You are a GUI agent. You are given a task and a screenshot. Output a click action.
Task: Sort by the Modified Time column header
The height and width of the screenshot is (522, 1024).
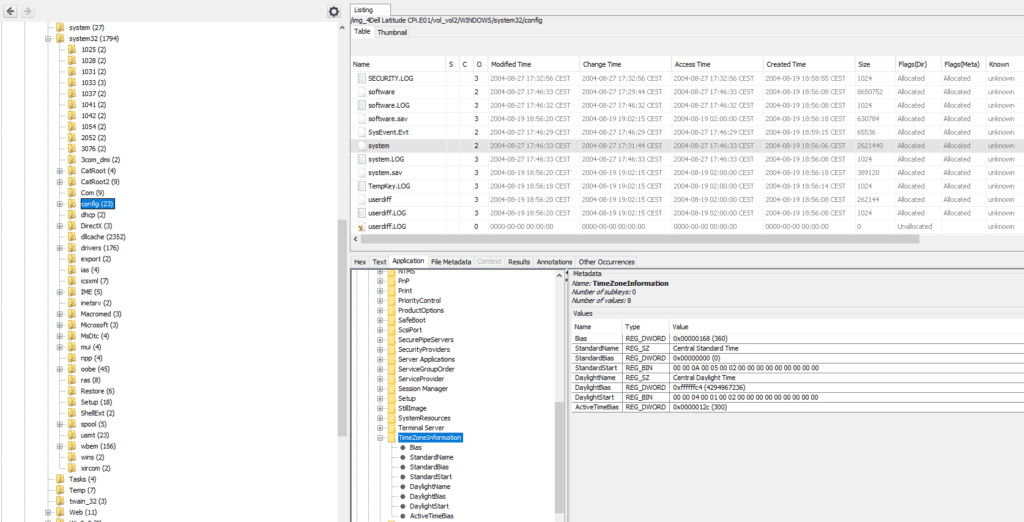click(534, 65)
